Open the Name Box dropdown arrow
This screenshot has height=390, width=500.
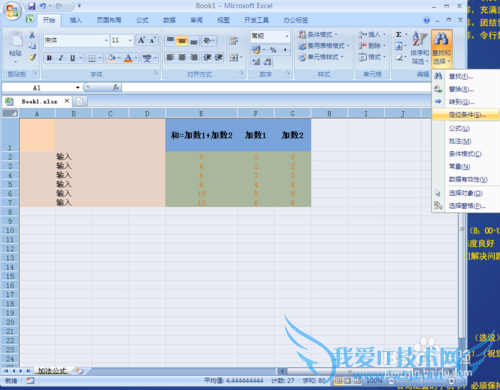(78, 87)
